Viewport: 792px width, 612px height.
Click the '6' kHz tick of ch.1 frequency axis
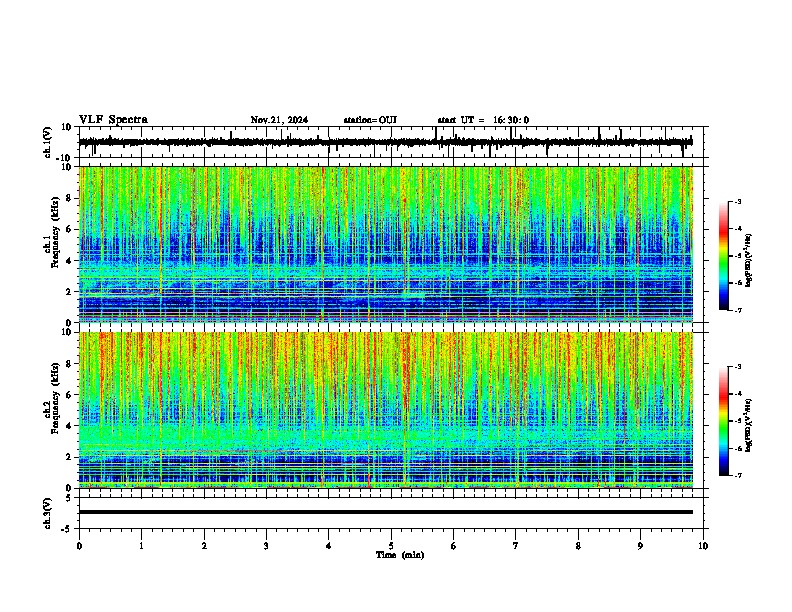coord(69,230)
